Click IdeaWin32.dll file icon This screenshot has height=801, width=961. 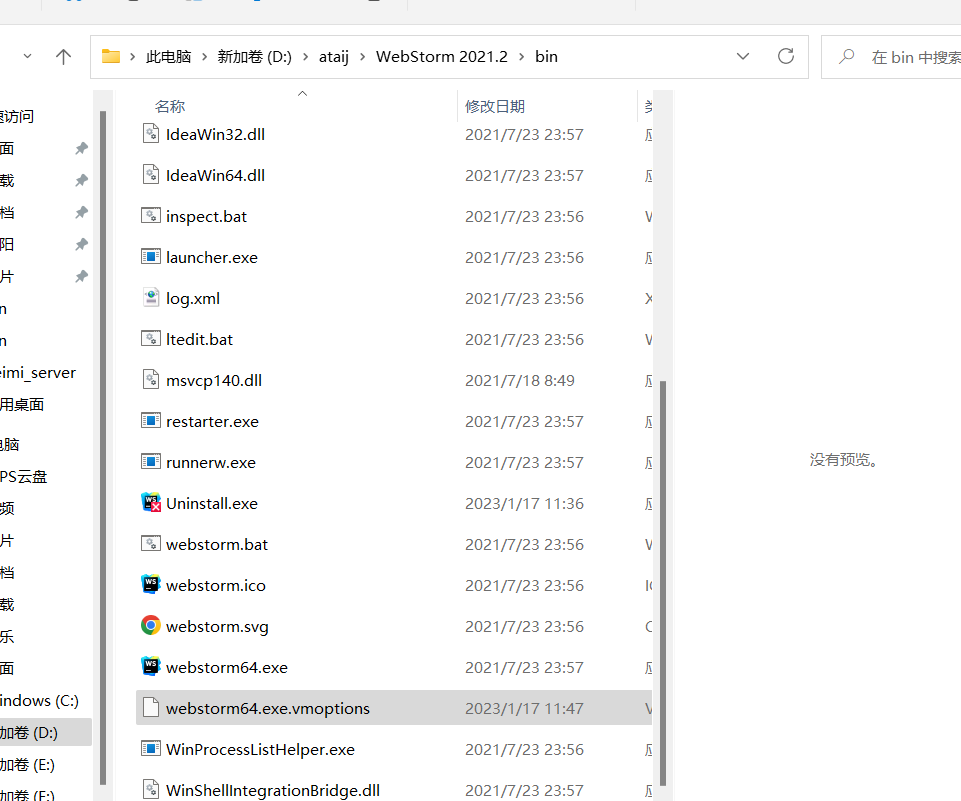point(151,134)
